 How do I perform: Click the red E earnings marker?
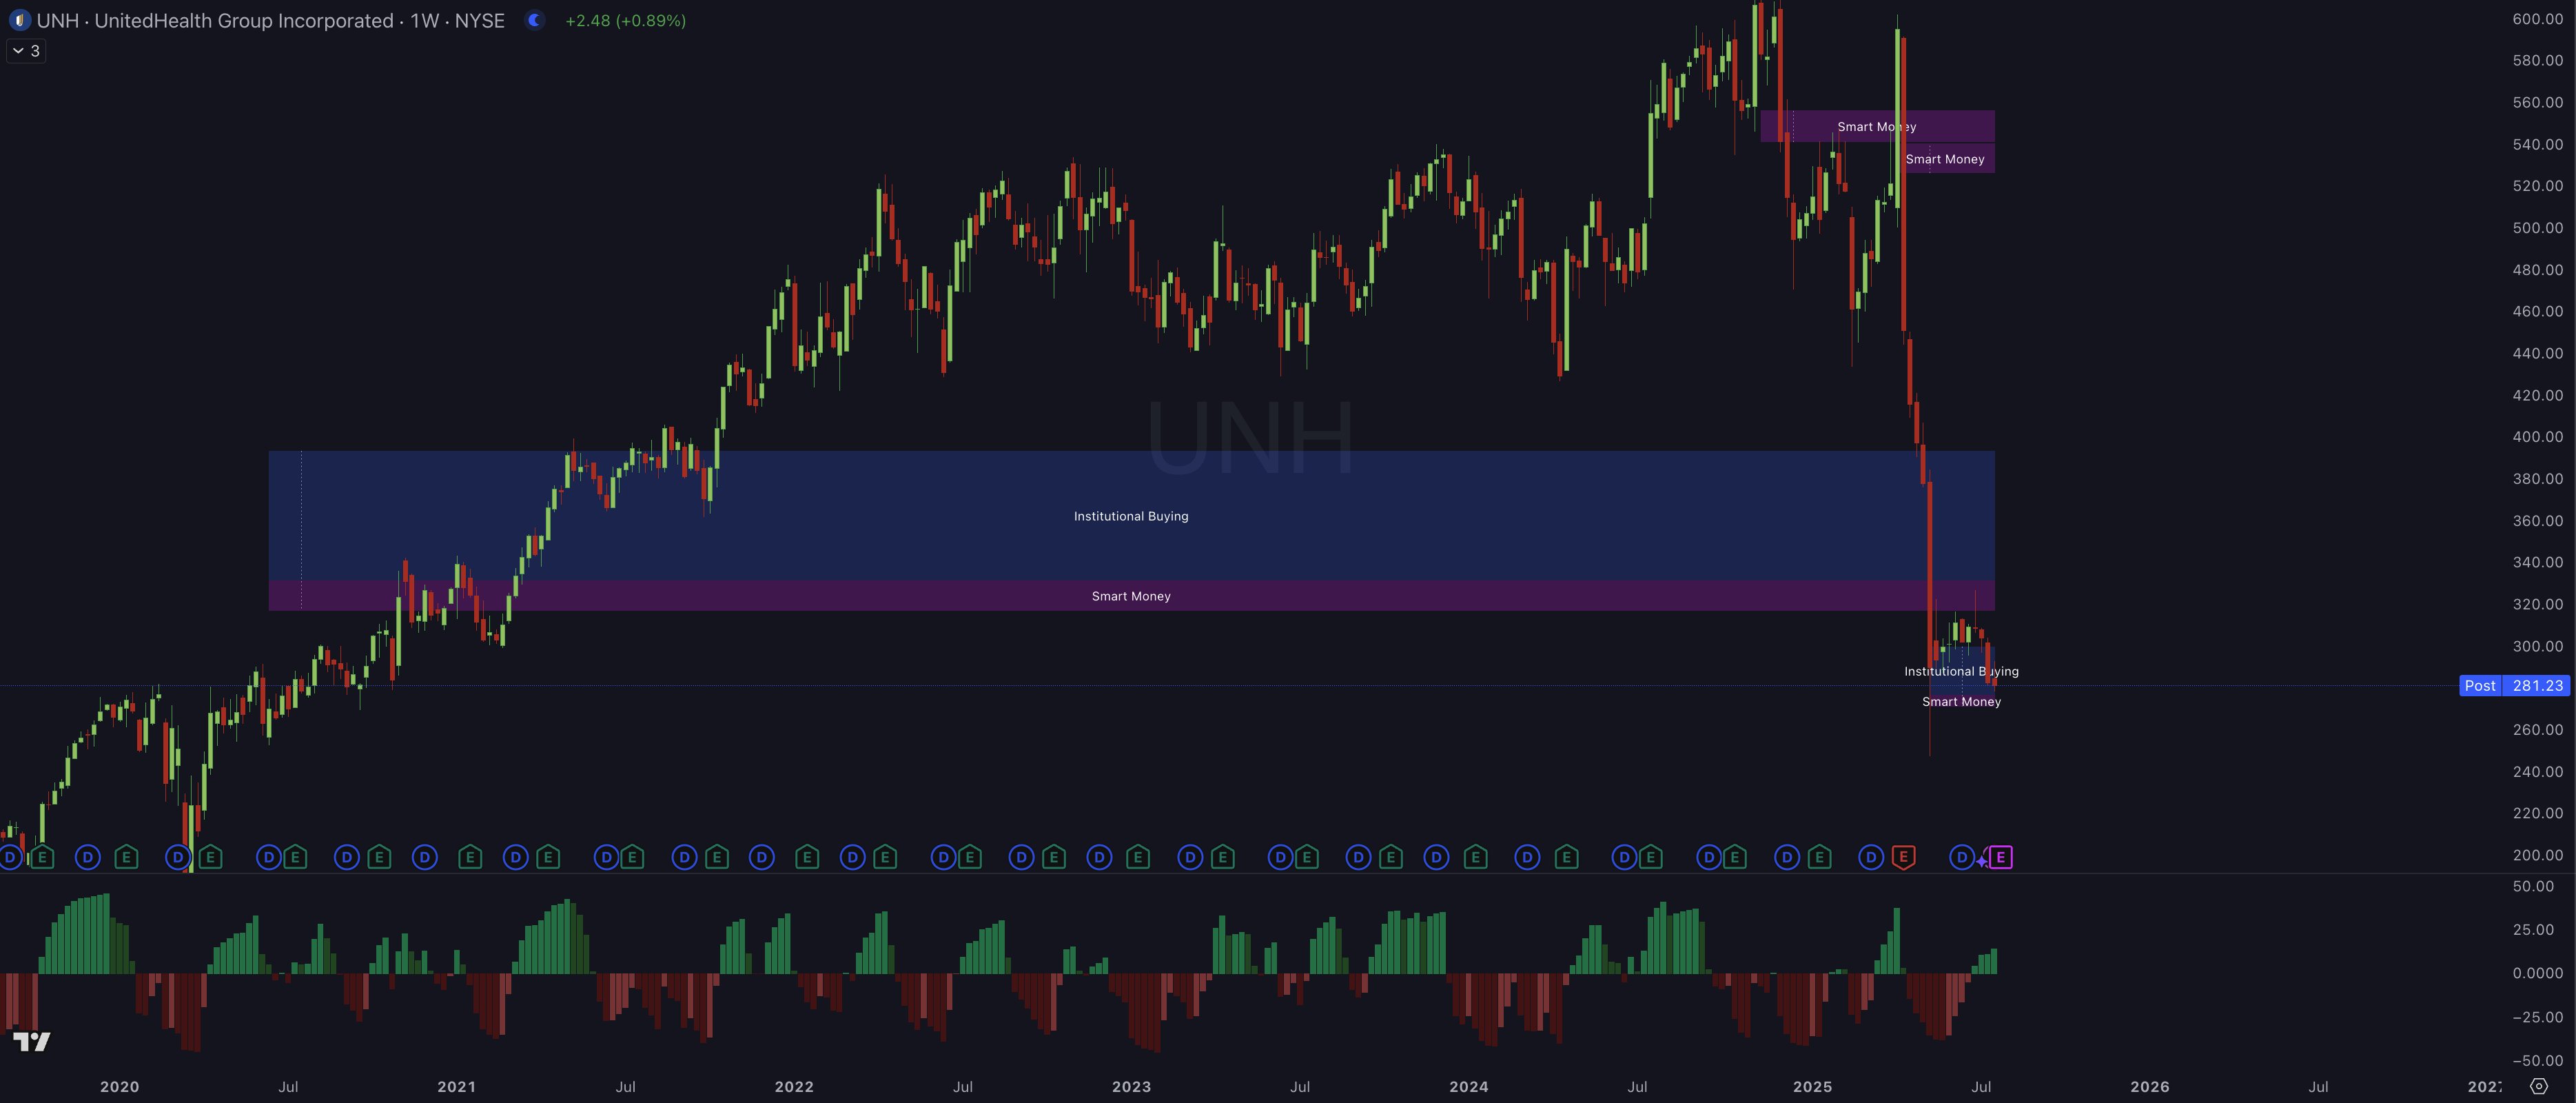tap(1903, 857)
